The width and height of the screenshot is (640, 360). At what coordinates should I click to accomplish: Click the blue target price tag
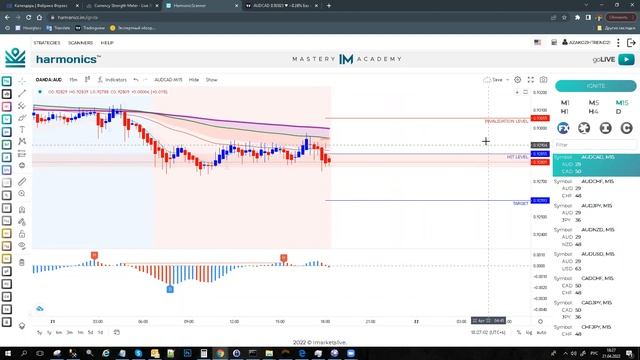(540, 200)
